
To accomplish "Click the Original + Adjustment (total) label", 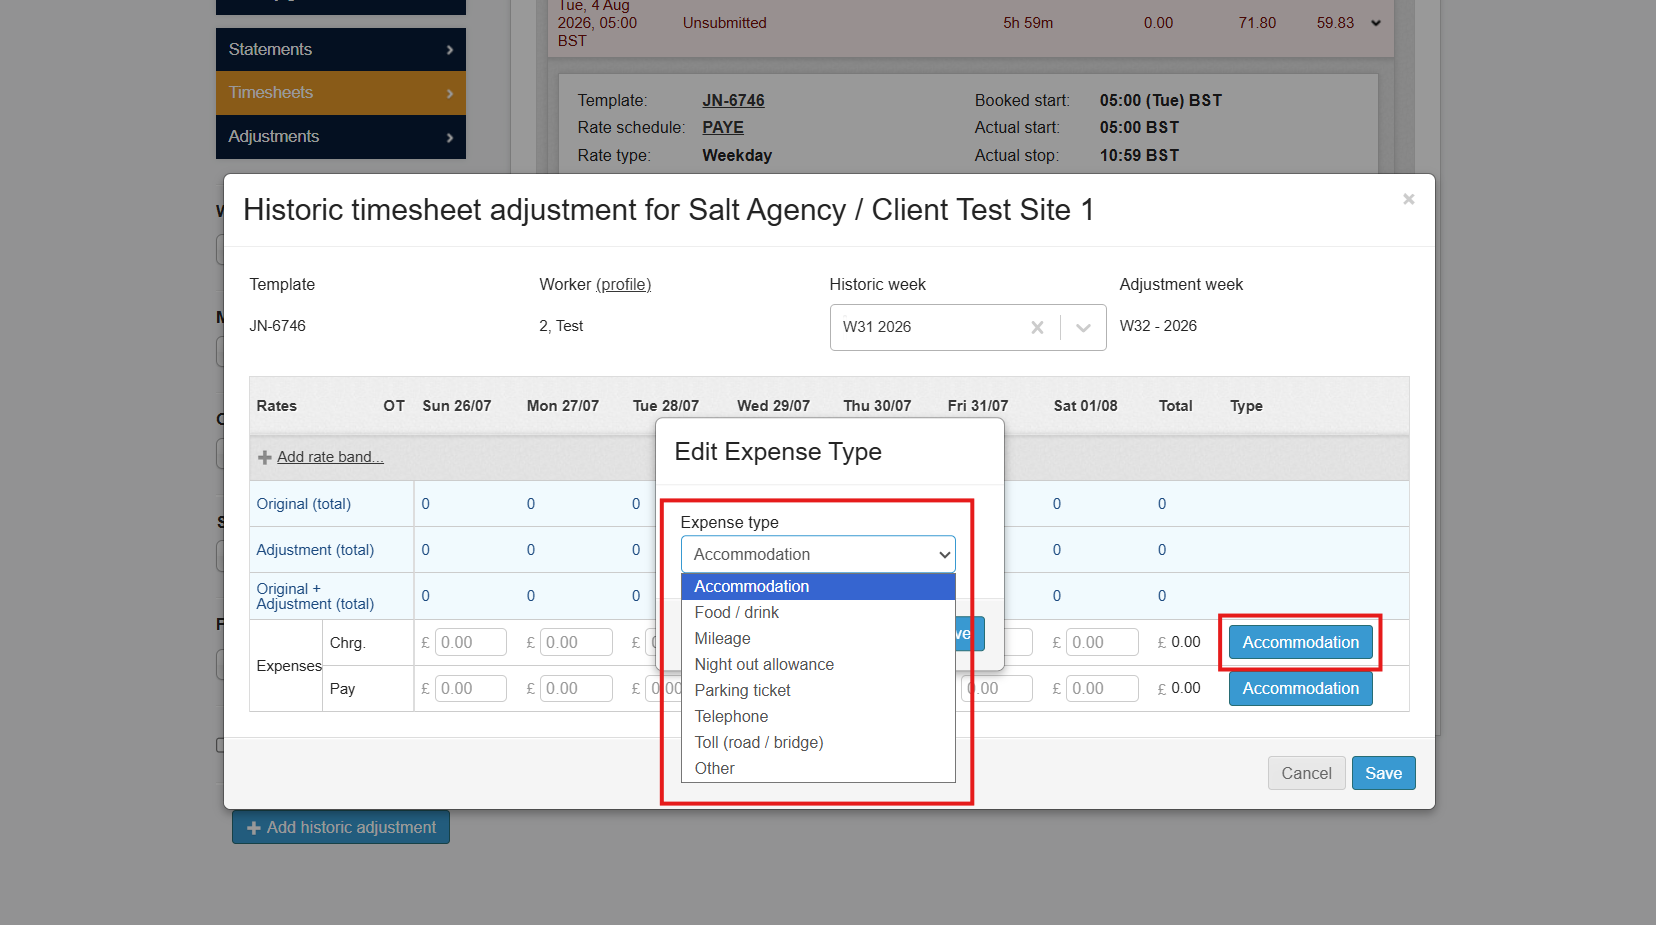I will (315, 596).
